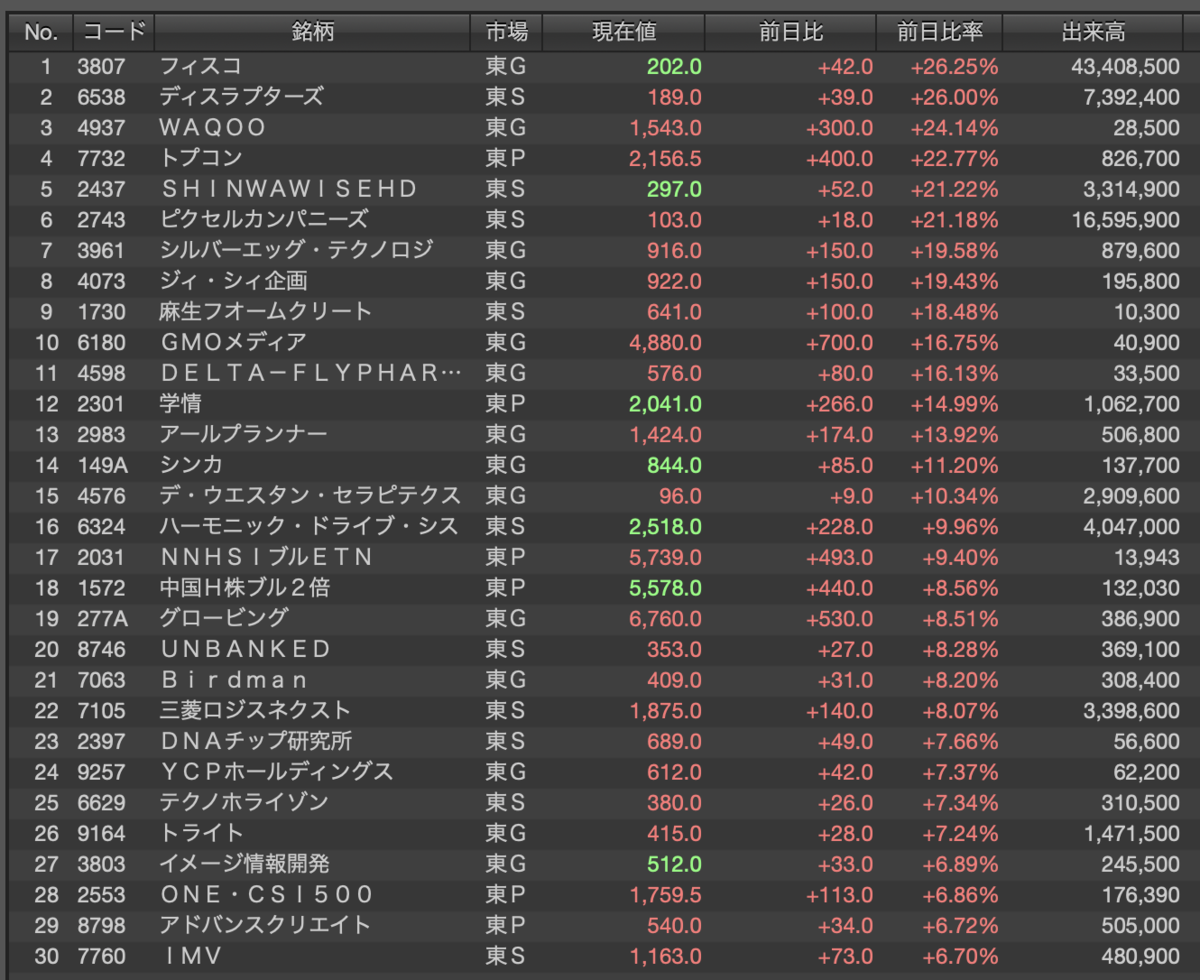Click the グロービング stock name
1200x980 pixels.
pos(224,618)
